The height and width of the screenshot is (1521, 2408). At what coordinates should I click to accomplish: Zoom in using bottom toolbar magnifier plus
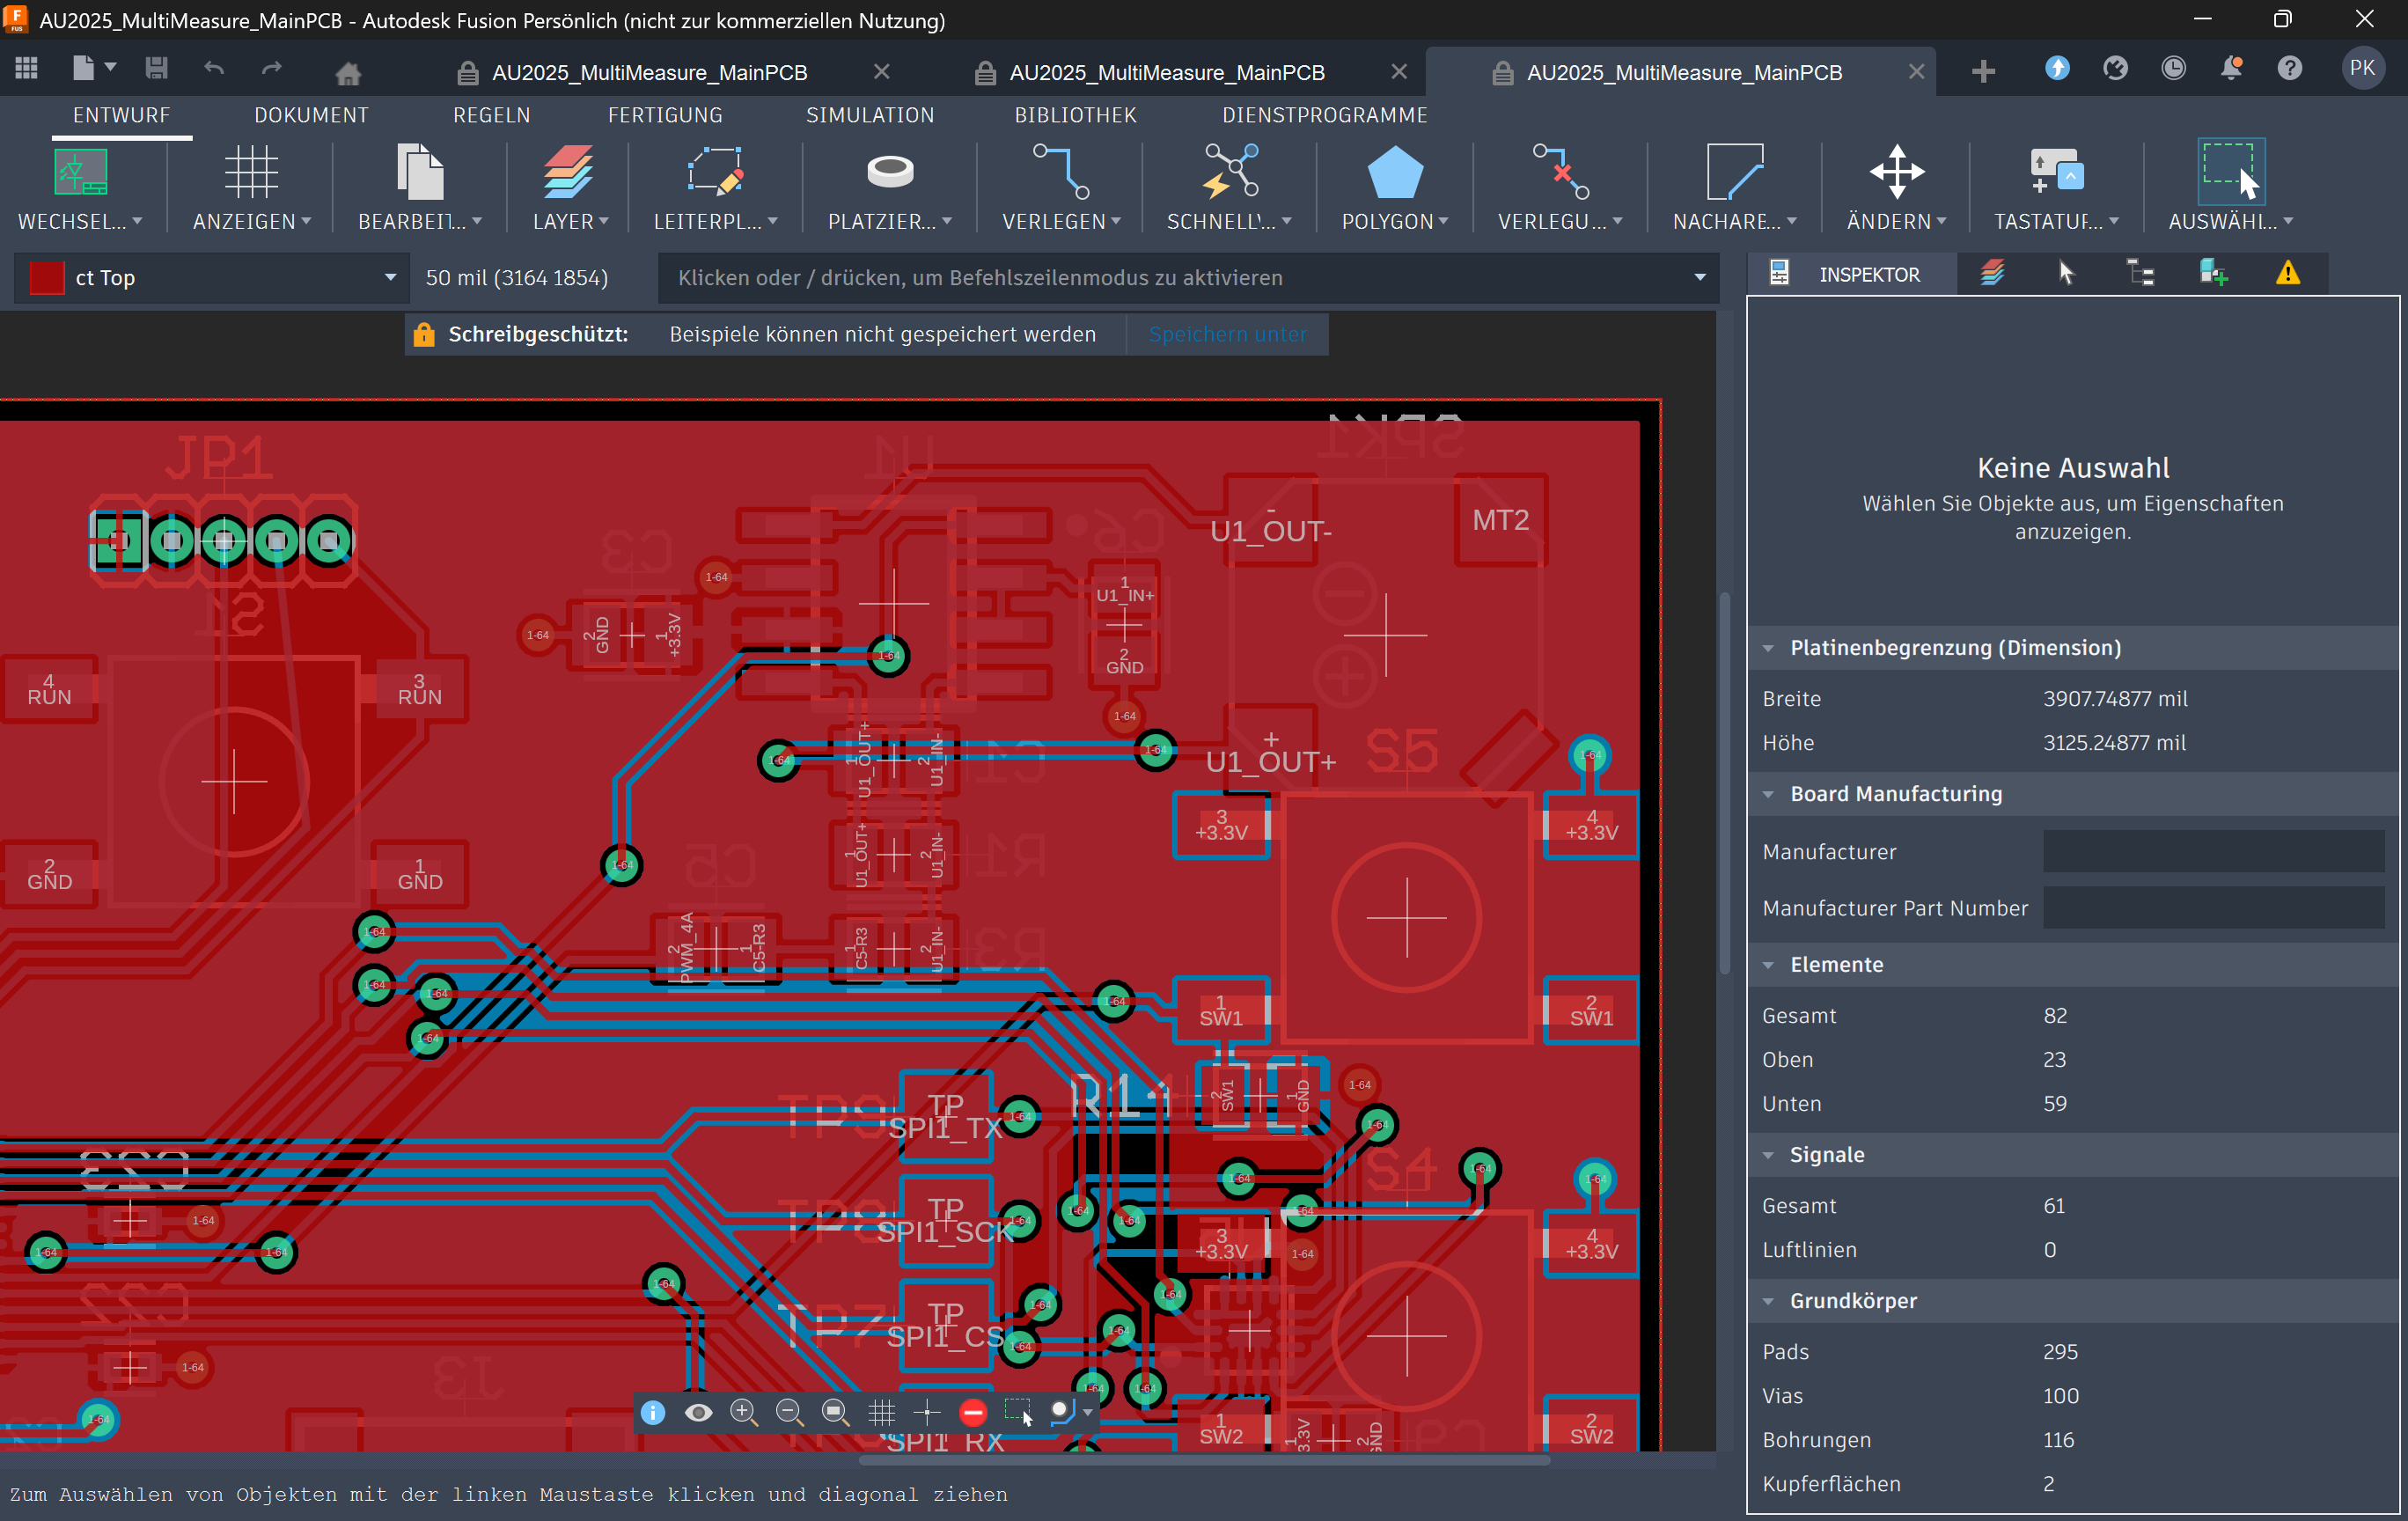tap(743, 1411)
